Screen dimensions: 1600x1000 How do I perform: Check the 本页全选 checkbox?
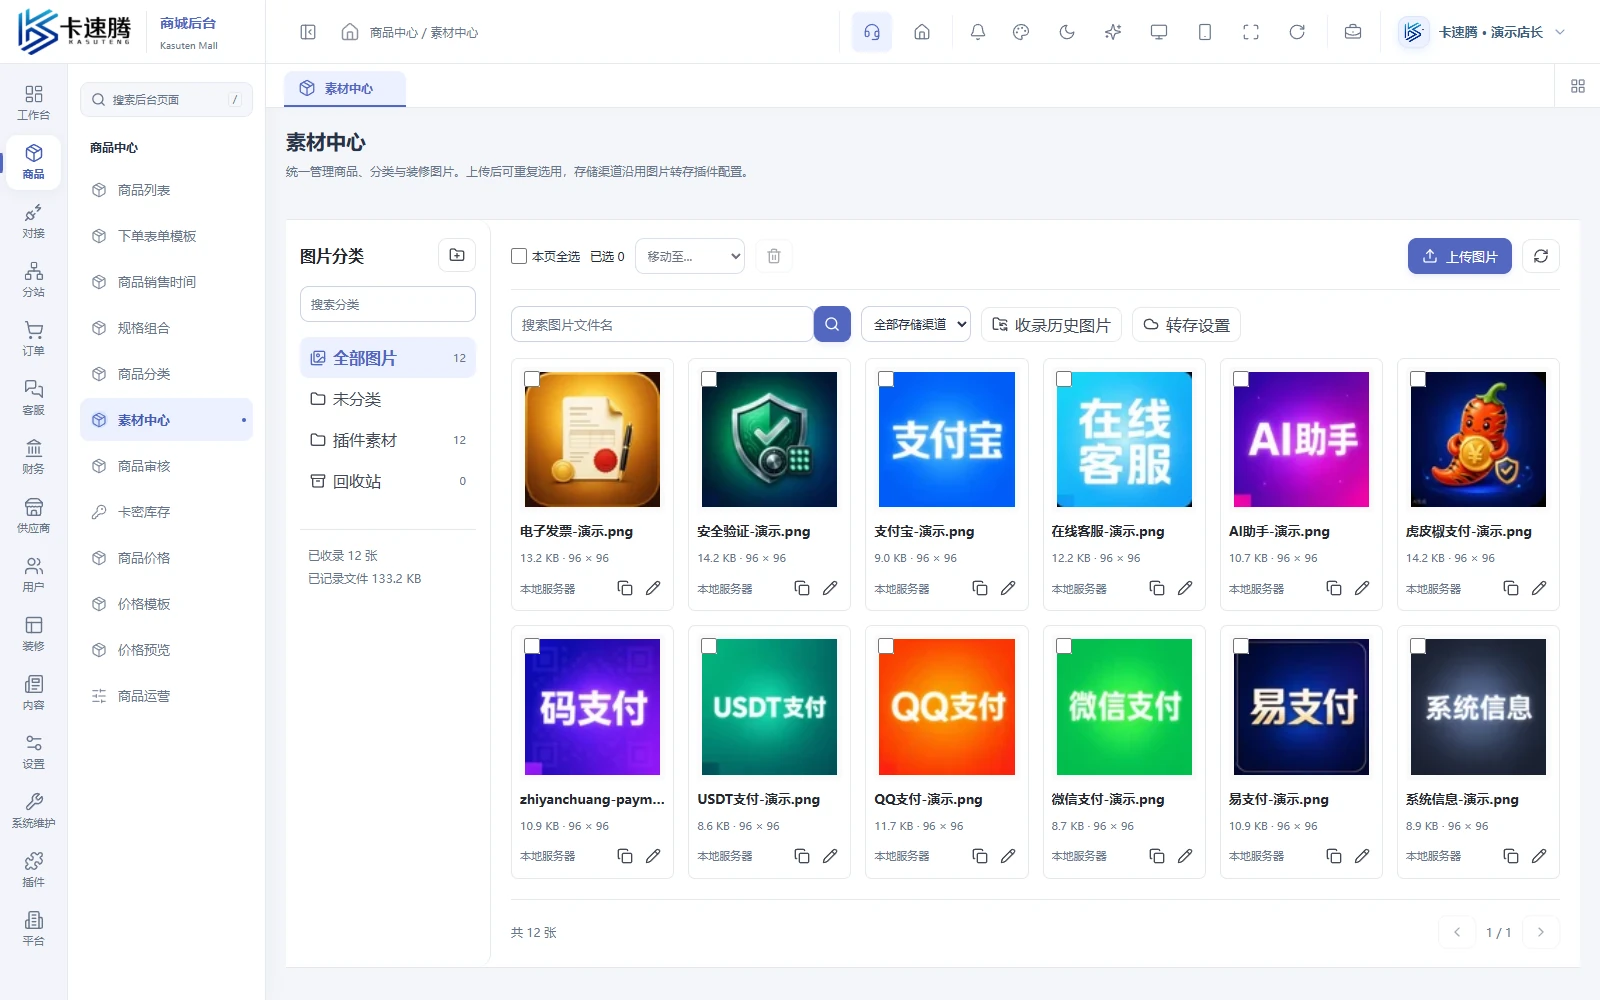point(519,256)
